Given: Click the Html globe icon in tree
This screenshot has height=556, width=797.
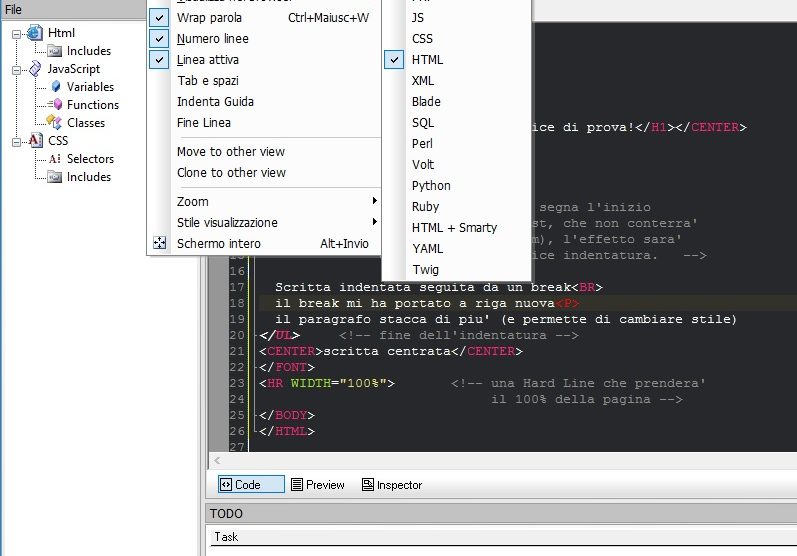Looking at the screenshot, I should [x=36, y=33].
